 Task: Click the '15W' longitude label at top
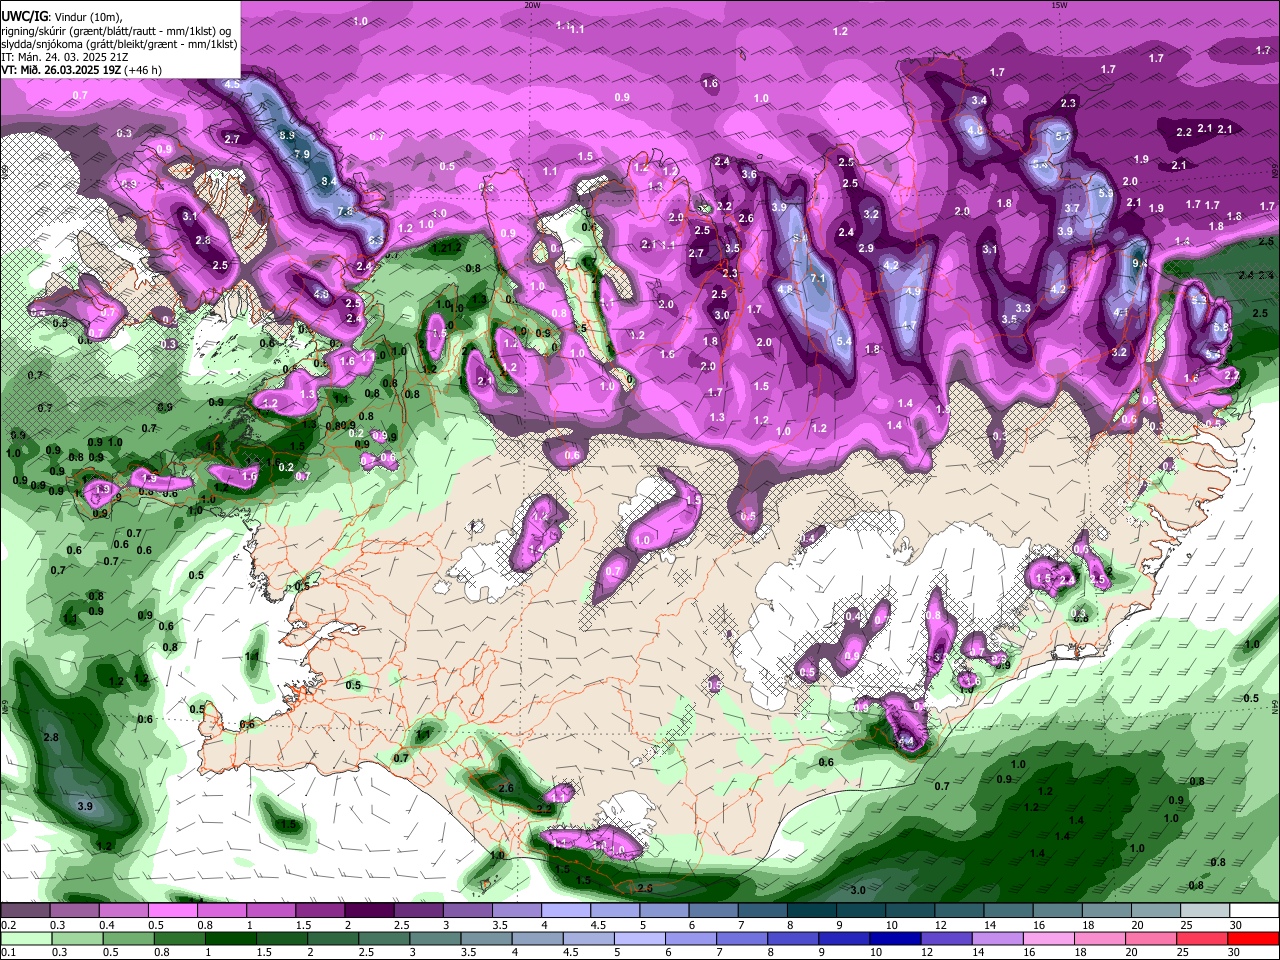[x=1059, y=5]
